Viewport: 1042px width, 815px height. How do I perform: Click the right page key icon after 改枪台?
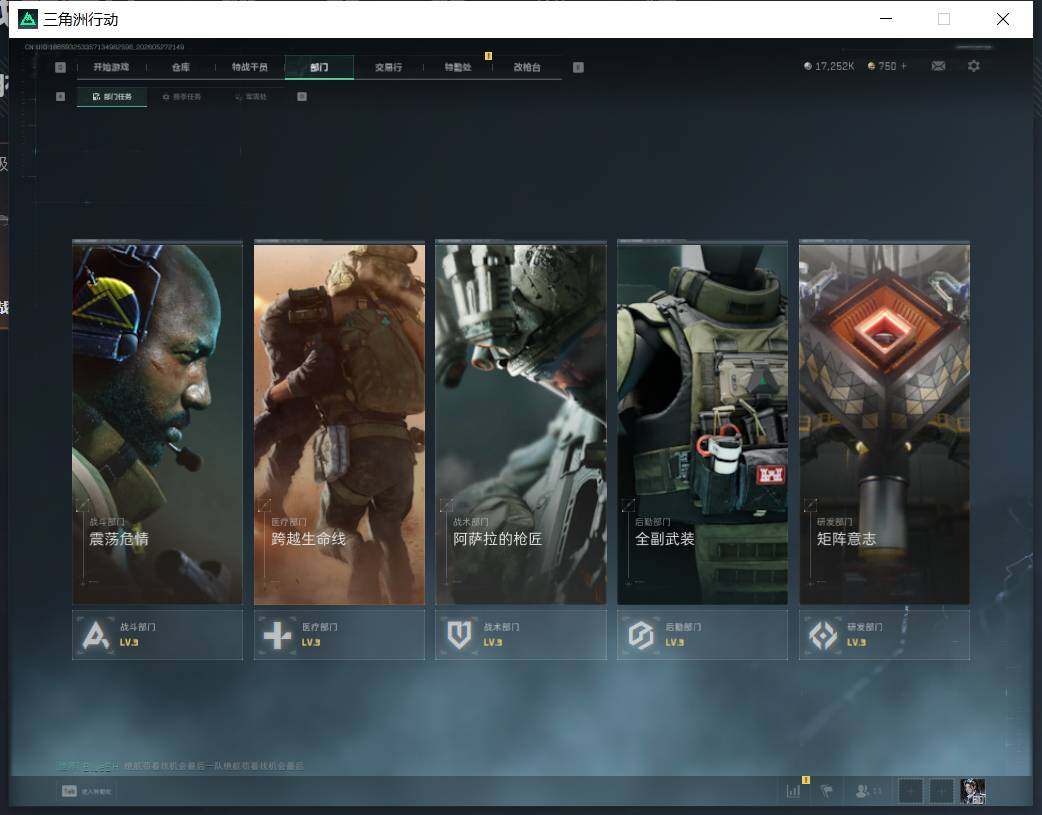578,67
